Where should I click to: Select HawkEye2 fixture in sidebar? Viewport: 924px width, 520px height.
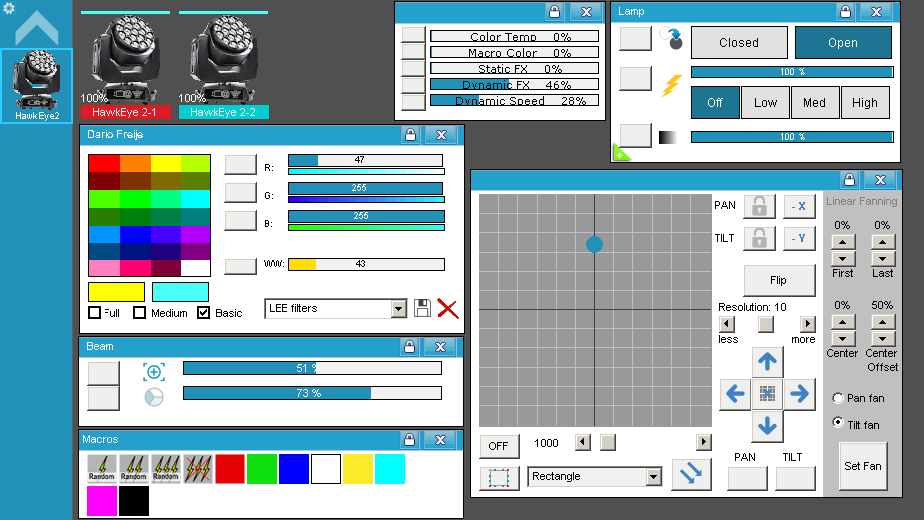(x=37, y=86)
